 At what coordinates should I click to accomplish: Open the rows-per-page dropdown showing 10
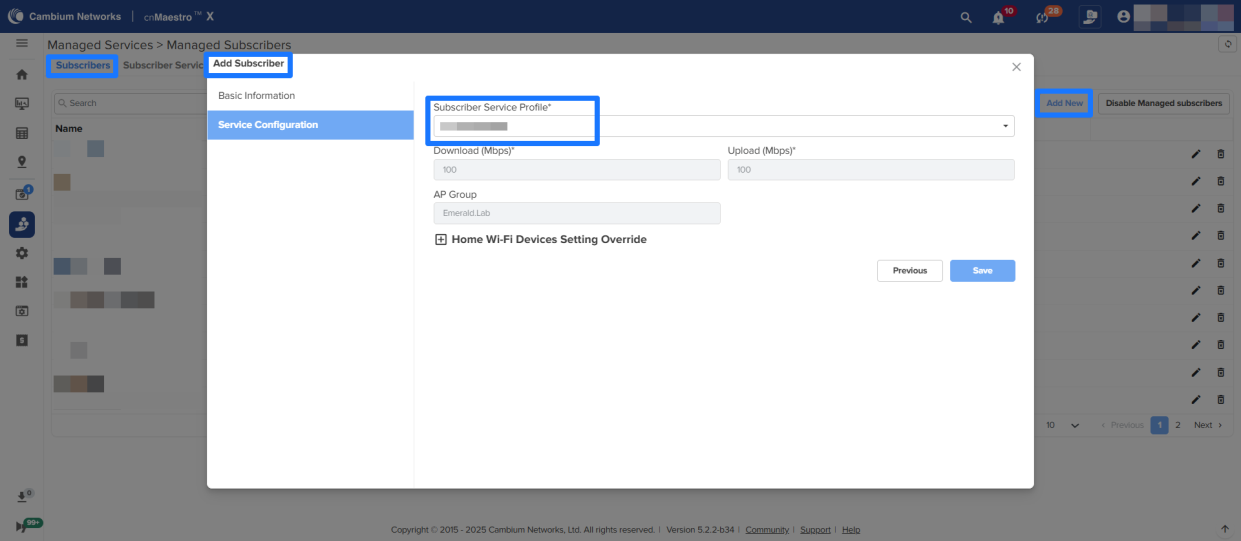pos(1062,425)
